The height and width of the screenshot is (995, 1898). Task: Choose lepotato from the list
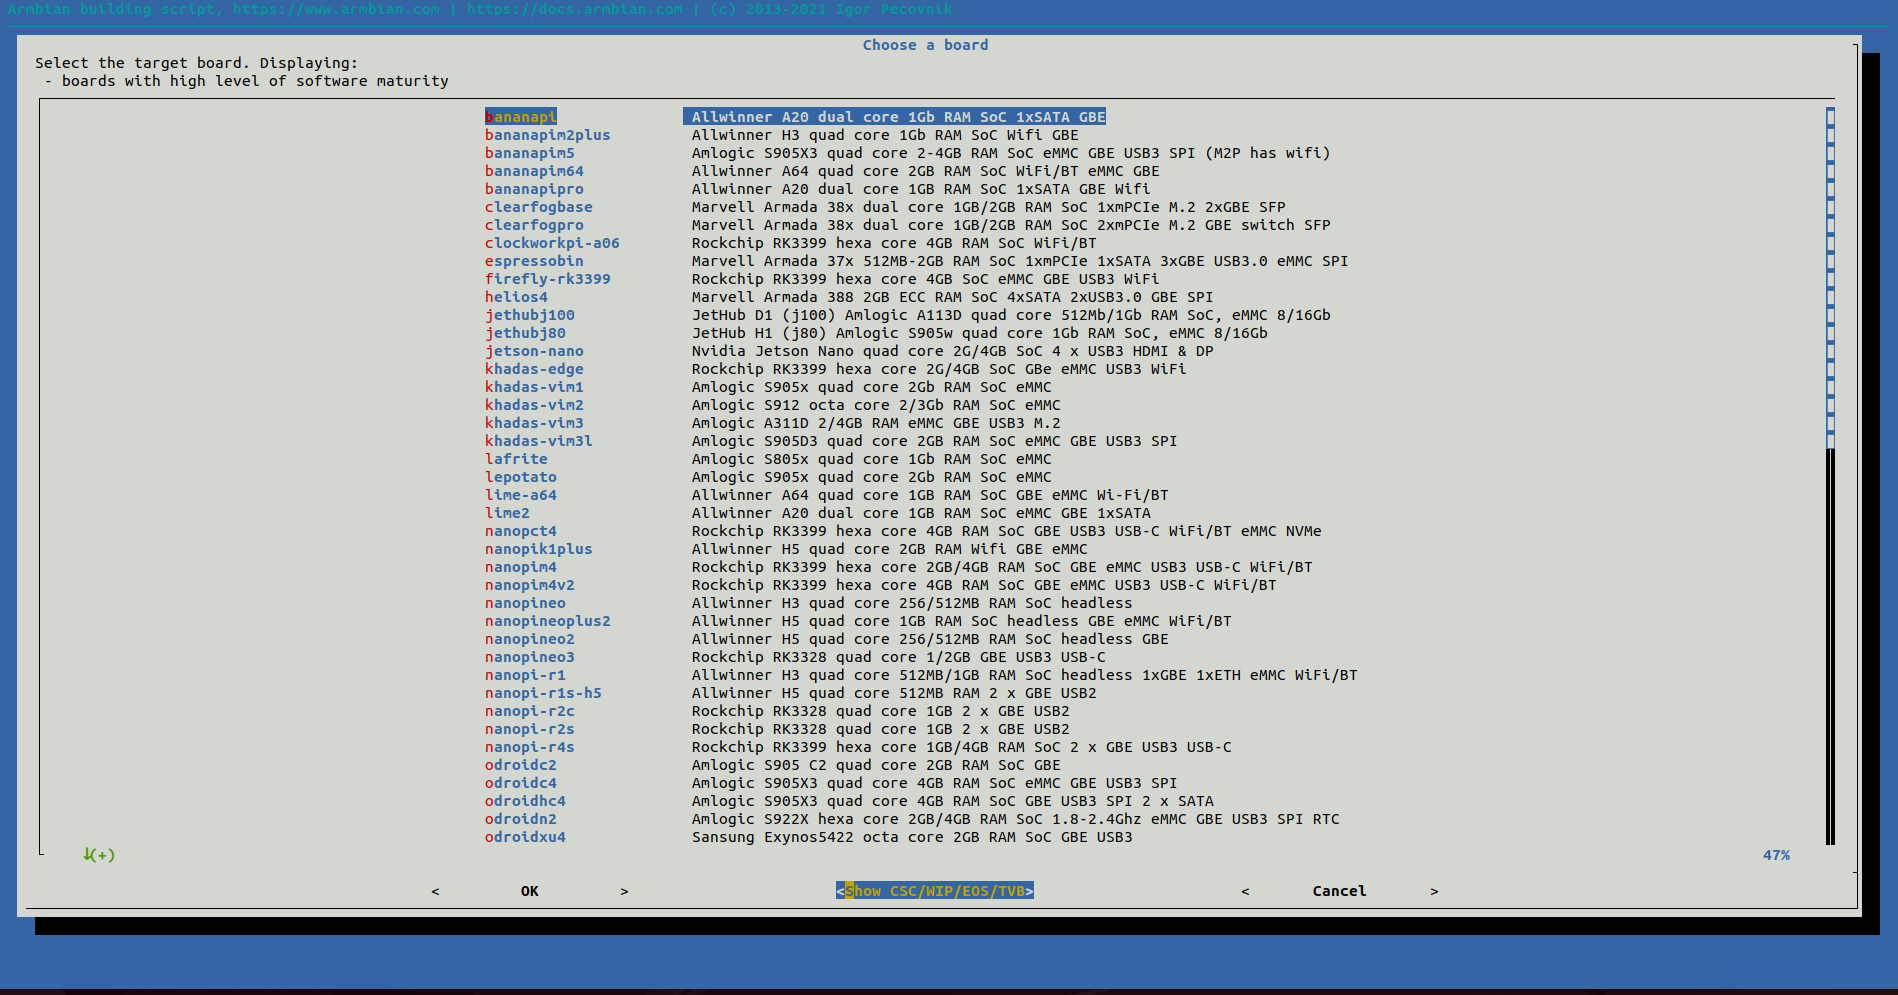point(520,477)
